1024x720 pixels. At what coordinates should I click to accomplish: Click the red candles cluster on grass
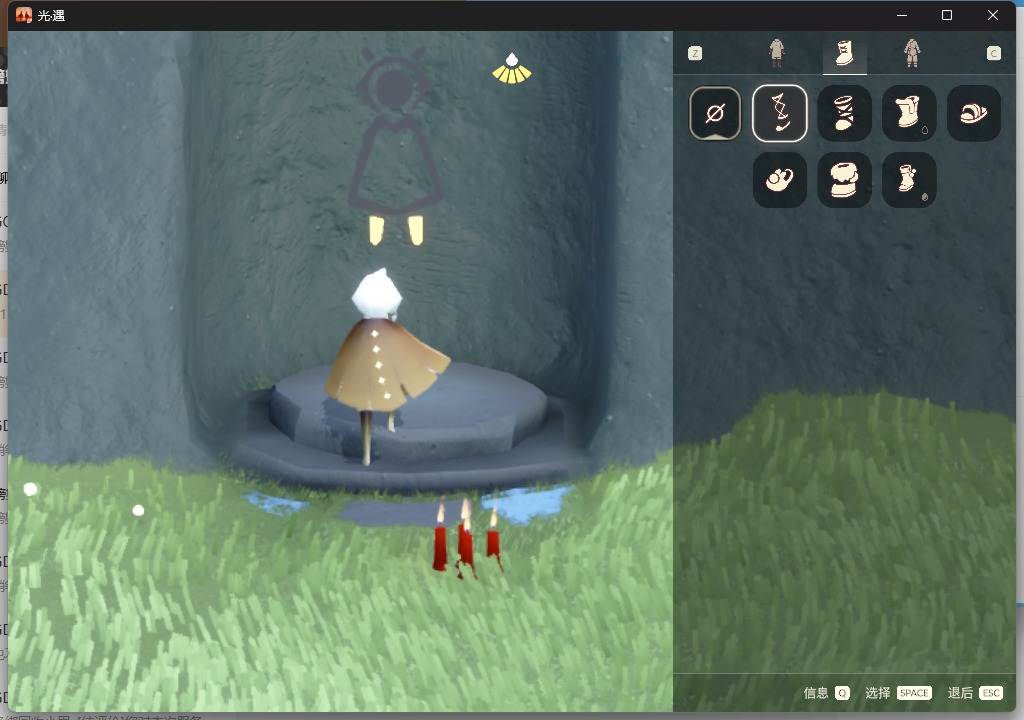coord(466,539)
